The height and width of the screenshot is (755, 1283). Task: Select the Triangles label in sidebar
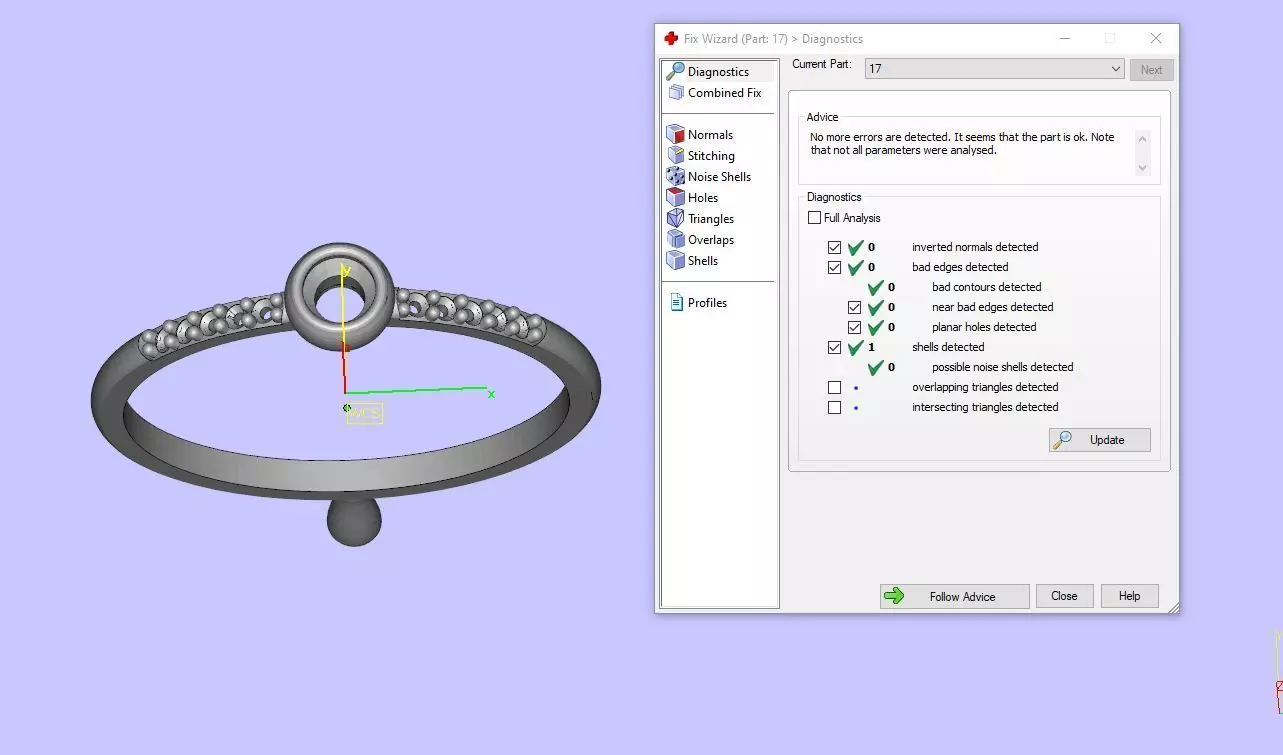click(711, 219)
